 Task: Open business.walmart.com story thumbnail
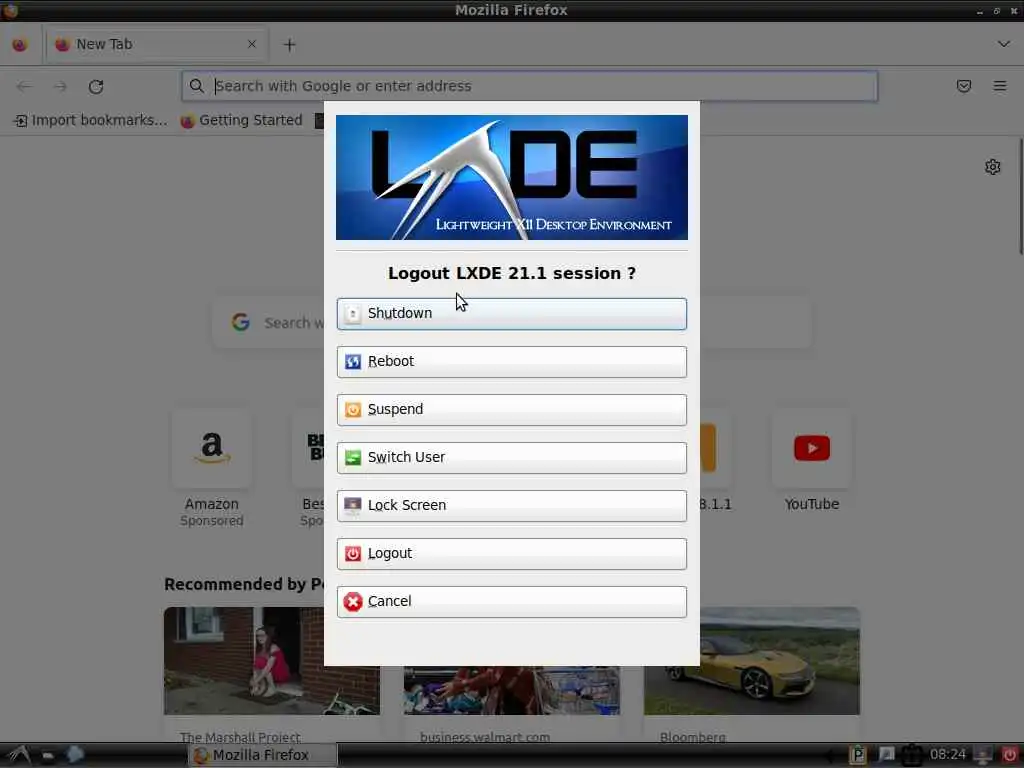tap(511, 690)
